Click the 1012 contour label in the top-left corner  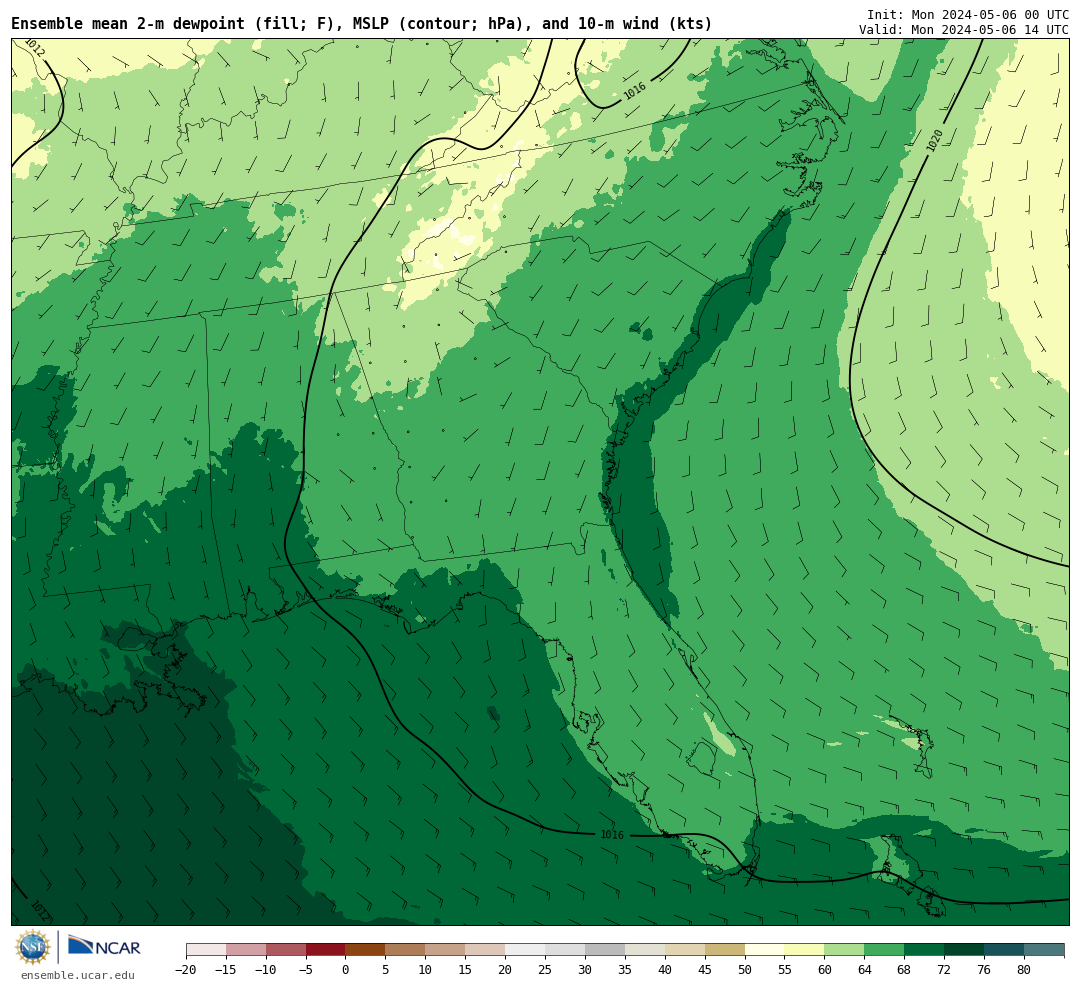(34, 48)
